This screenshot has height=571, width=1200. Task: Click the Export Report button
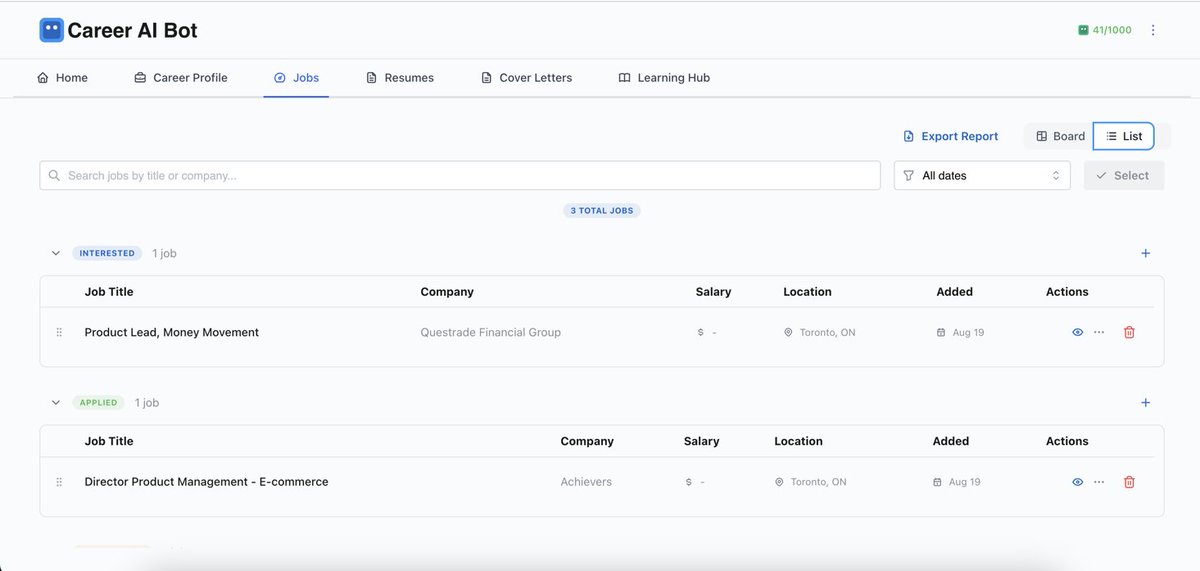(x=951, y=136)
